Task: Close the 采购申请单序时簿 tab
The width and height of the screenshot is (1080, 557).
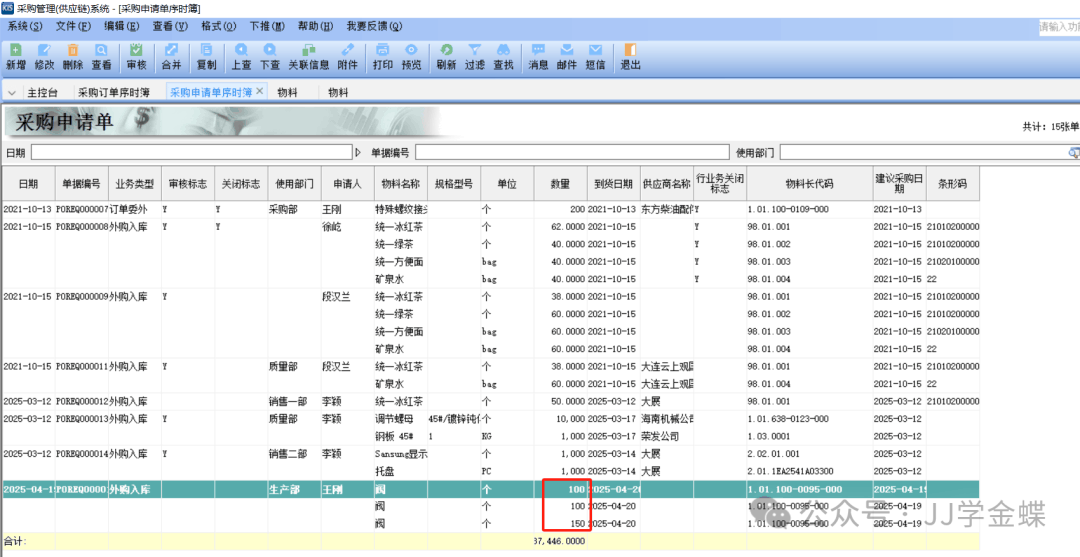Action: coord(260,91)
